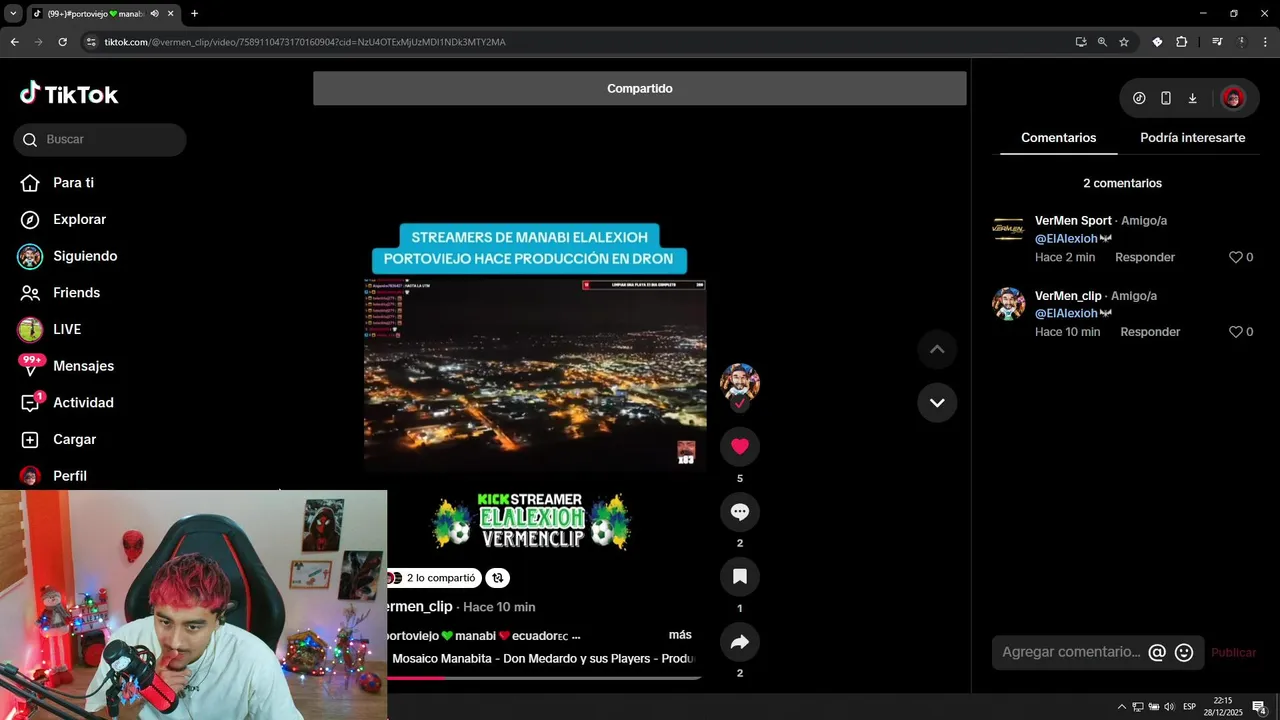Open the profile avatar menu at top right
Image resolution: width=1280 pixels, height=720 pixels.
tap(1233, 98)
